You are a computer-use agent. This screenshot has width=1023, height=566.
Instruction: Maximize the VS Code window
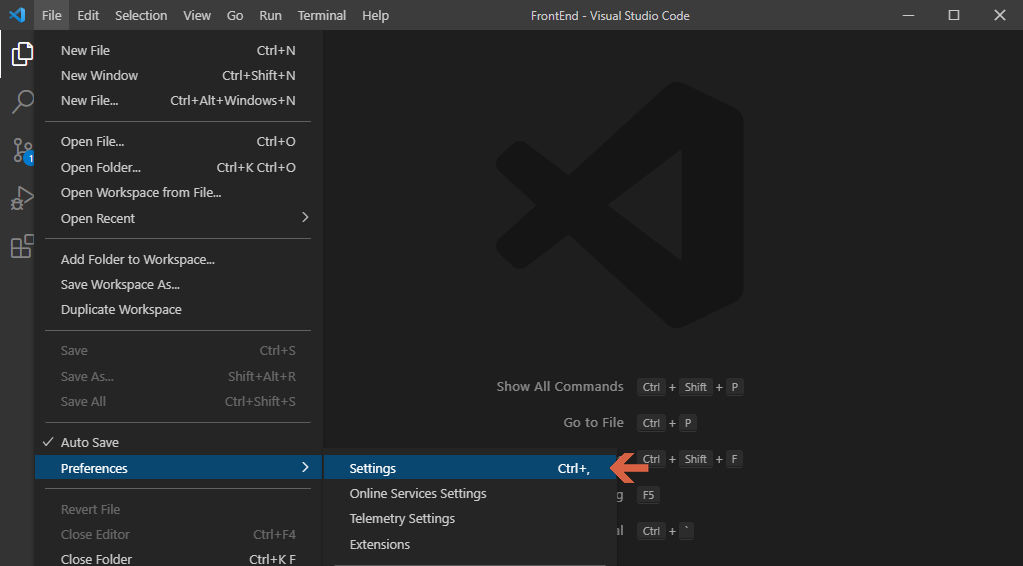[x=954, y=15]
